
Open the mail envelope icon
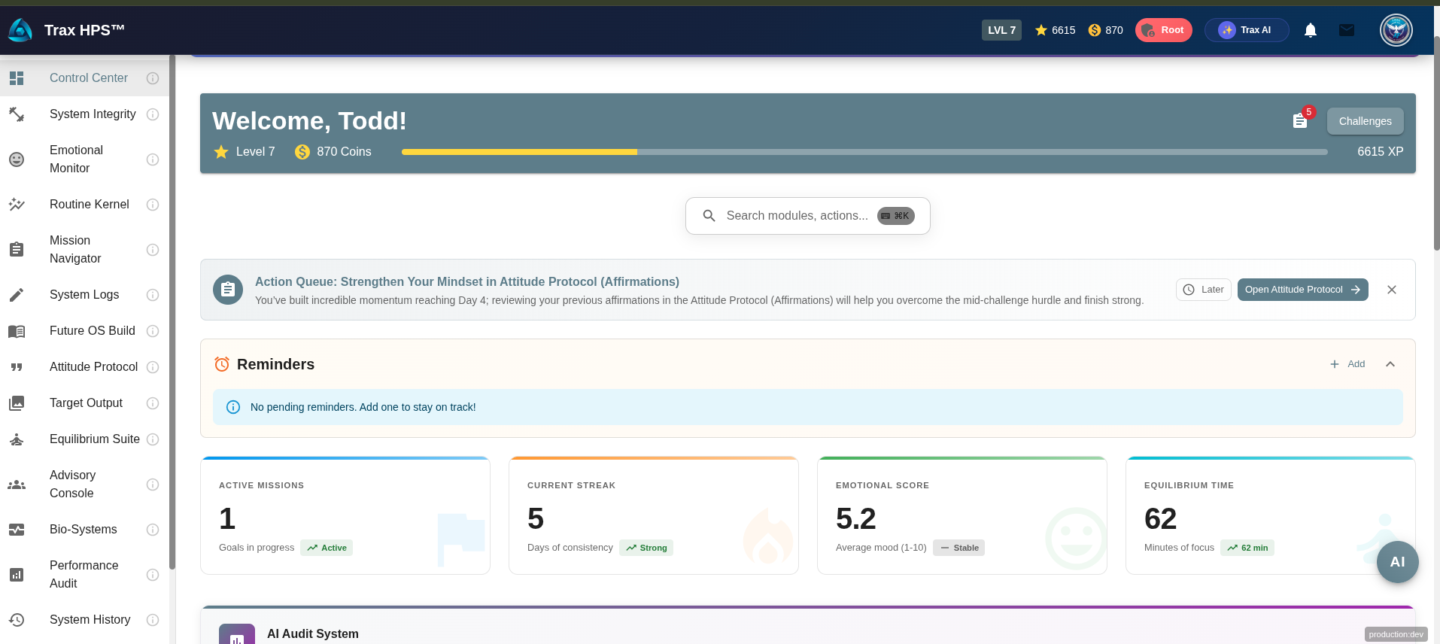tap(1346, 30)
